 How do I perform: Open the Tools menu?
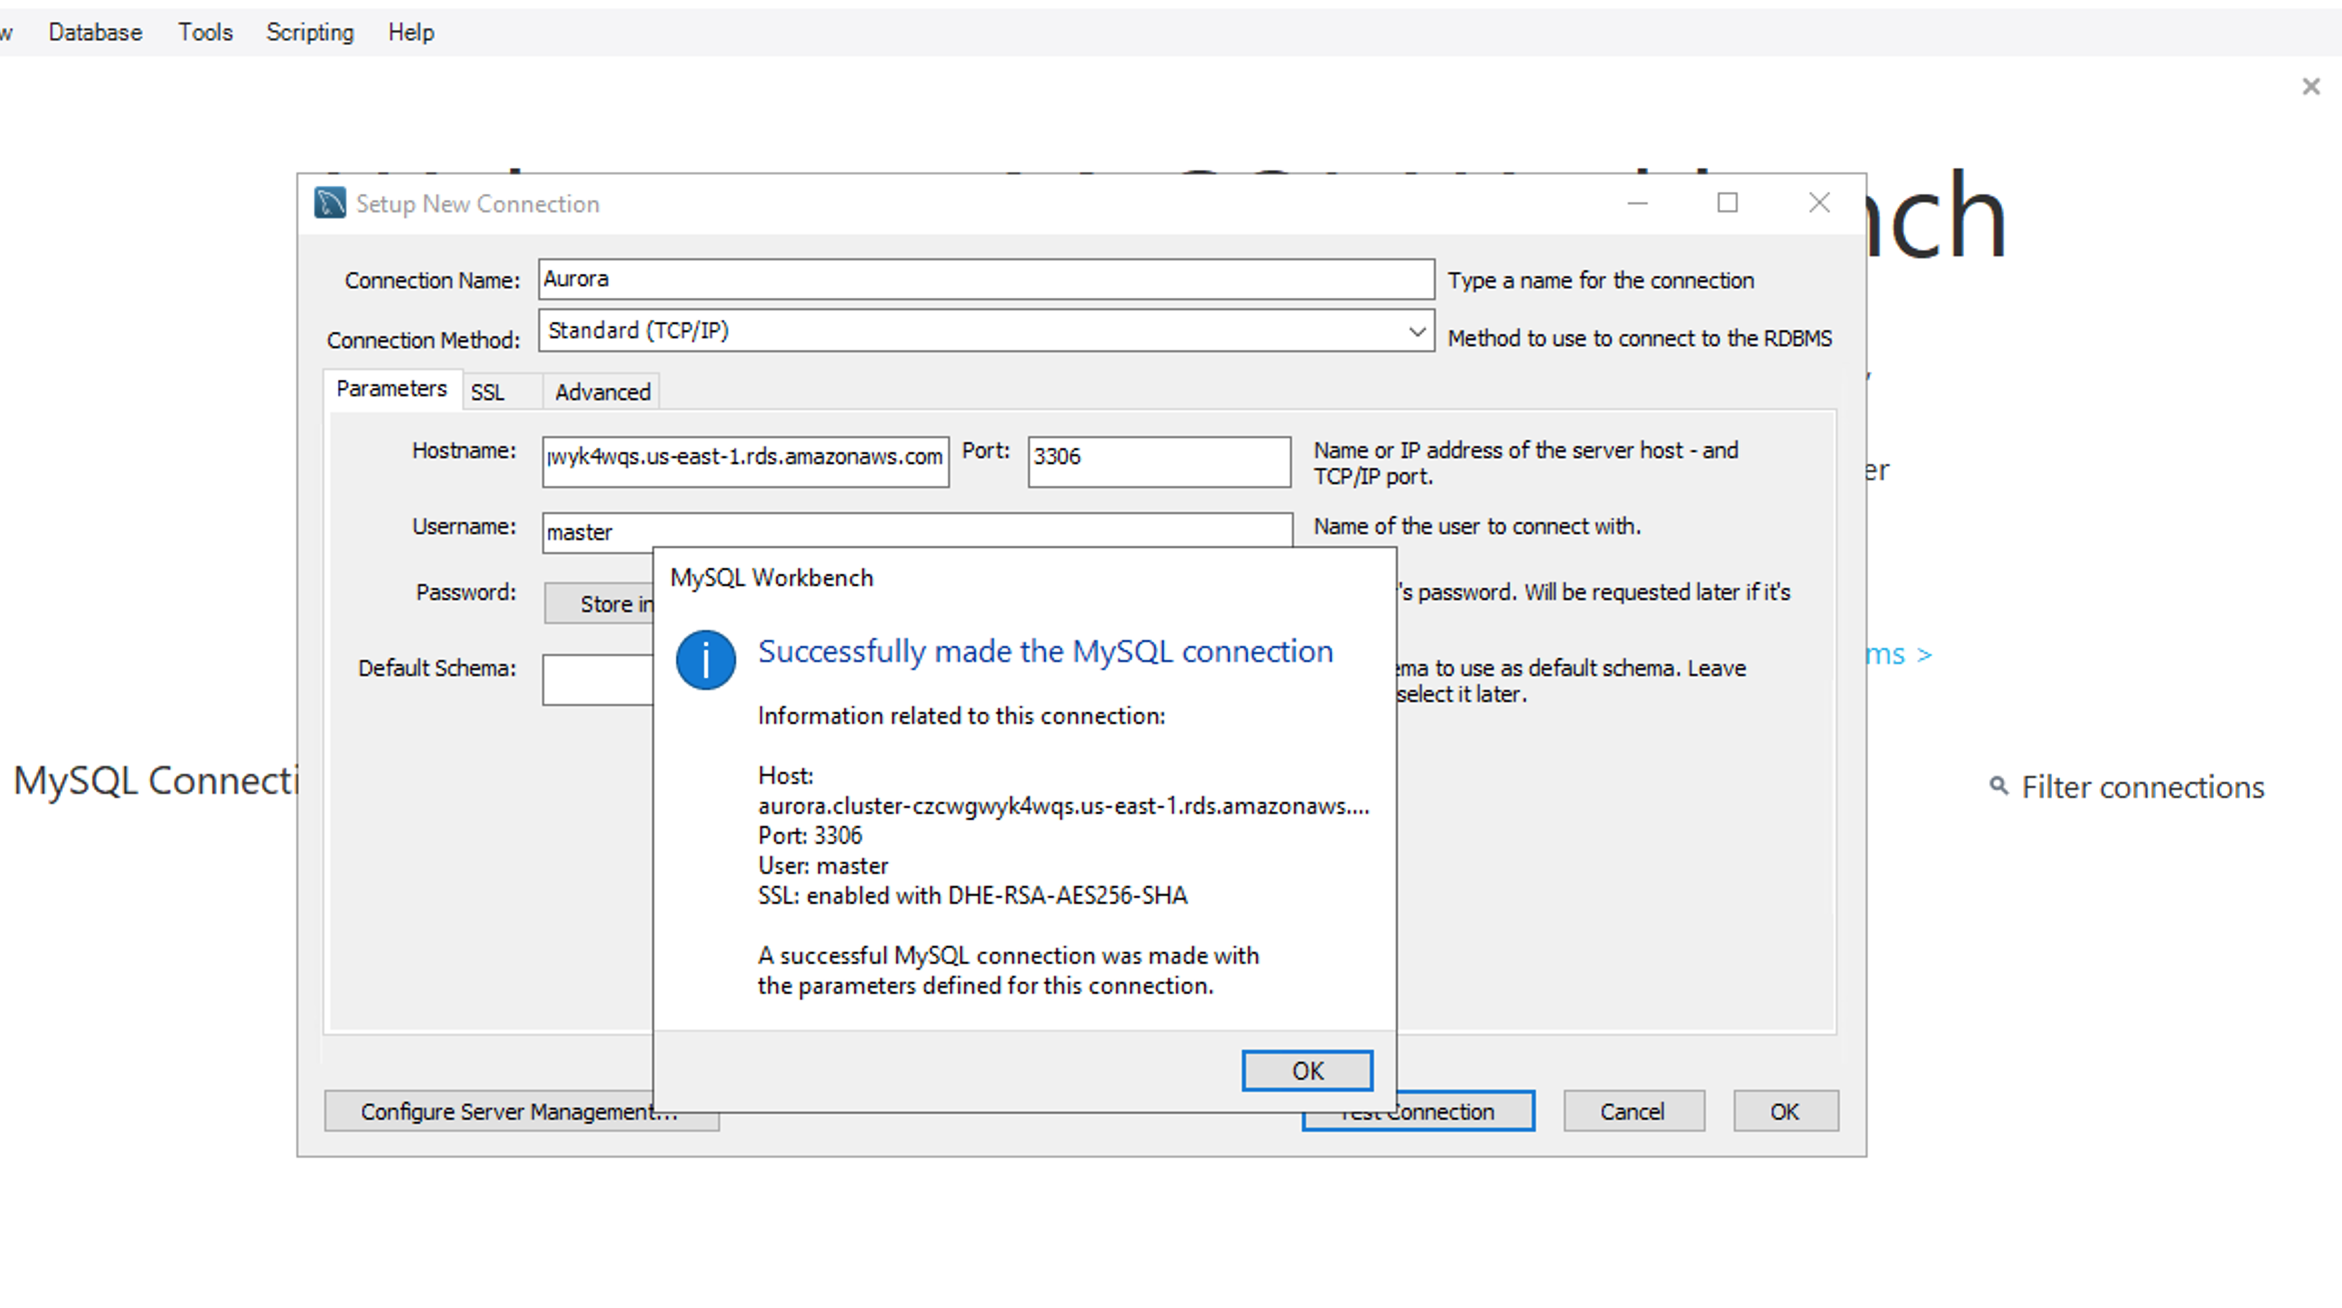click(x=205, y=32)
